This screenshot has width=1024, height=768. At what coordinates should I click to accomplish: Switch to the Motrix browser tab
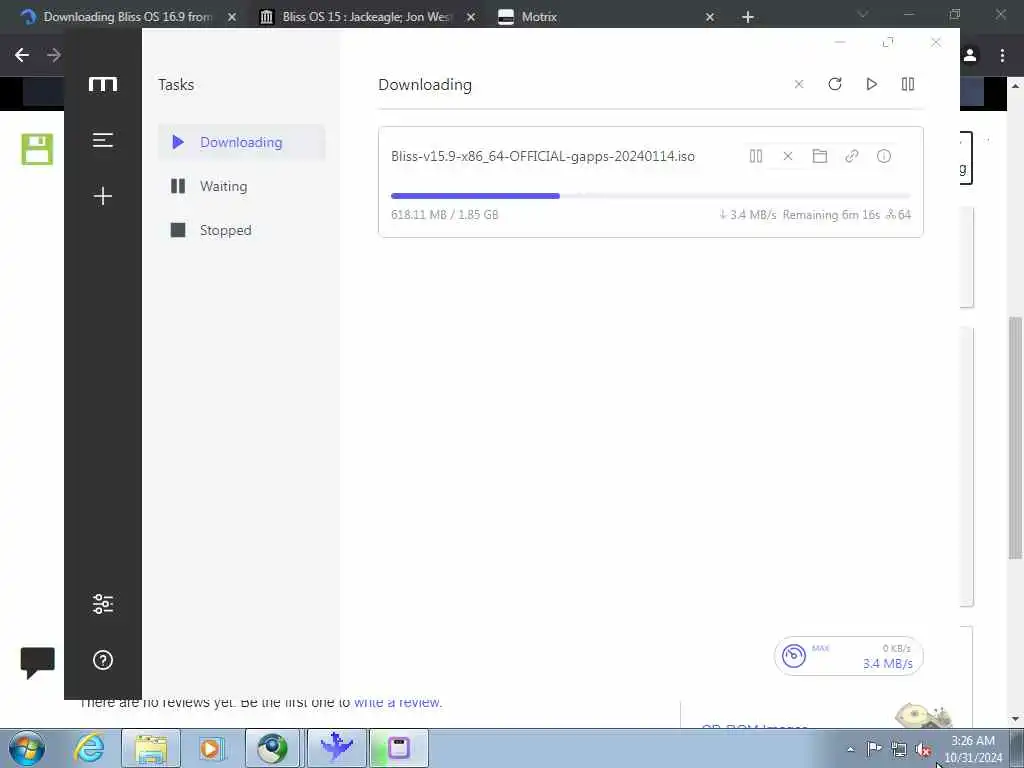pyautogui.click(x=604, y=17)
